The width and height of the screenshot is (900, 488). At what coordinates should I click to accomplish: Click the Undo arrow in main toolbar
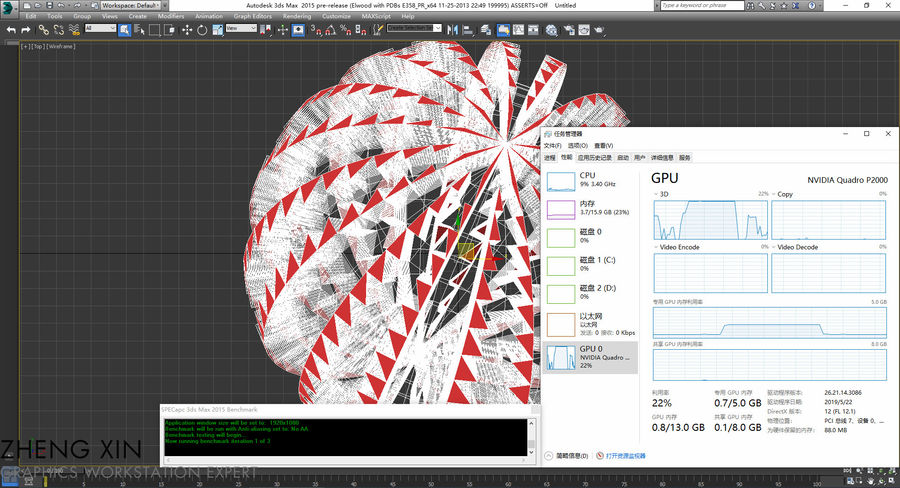11,30
